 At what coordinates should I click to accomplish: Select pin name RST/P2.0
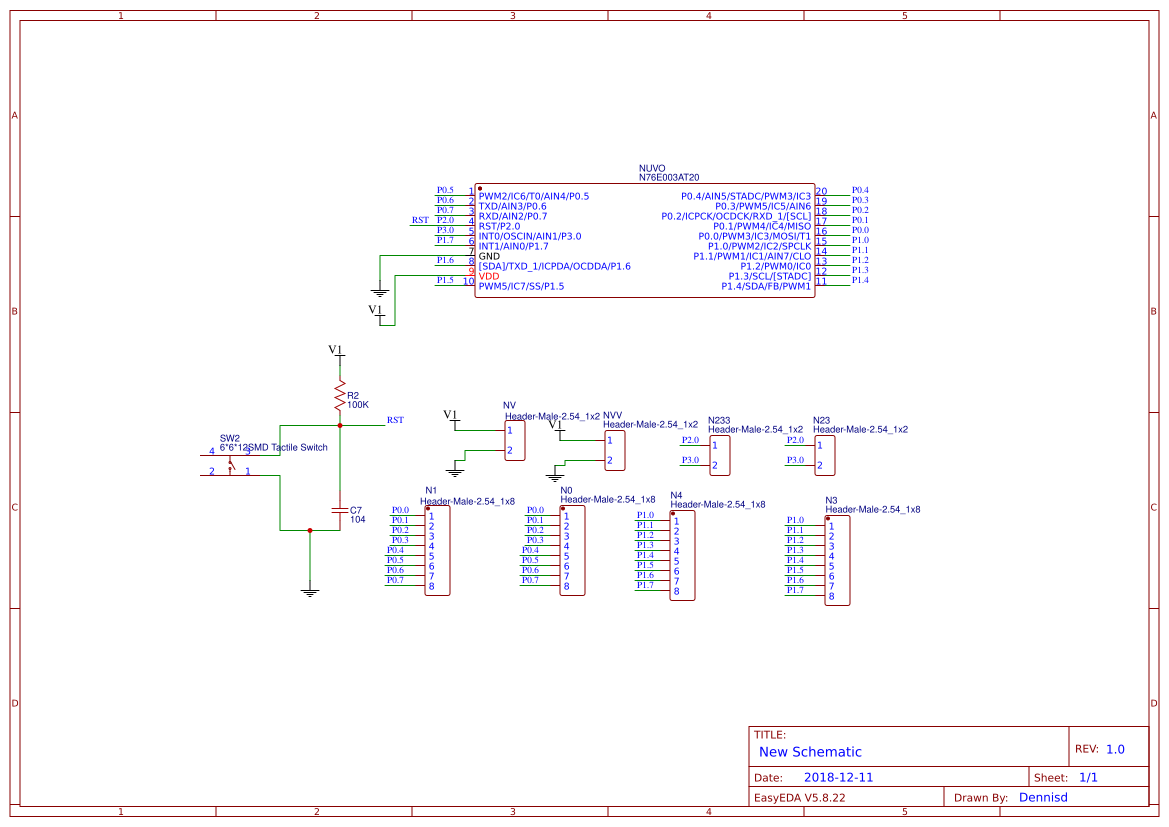pos(500,226)
